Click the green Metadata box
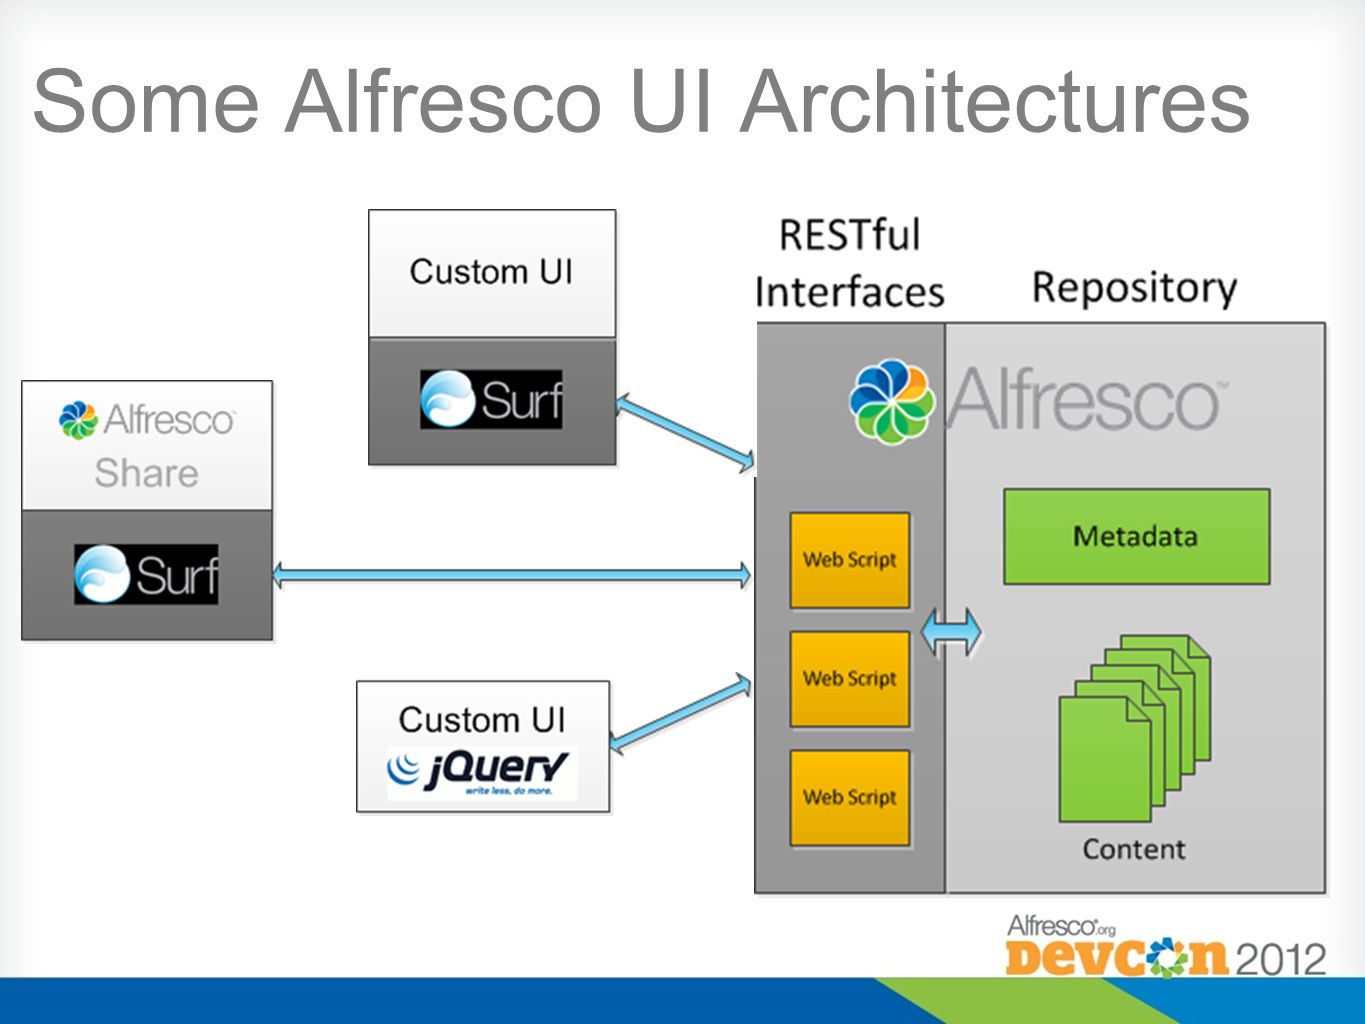Viewport: 1365px width, 1024px height. pos(1136,536)
